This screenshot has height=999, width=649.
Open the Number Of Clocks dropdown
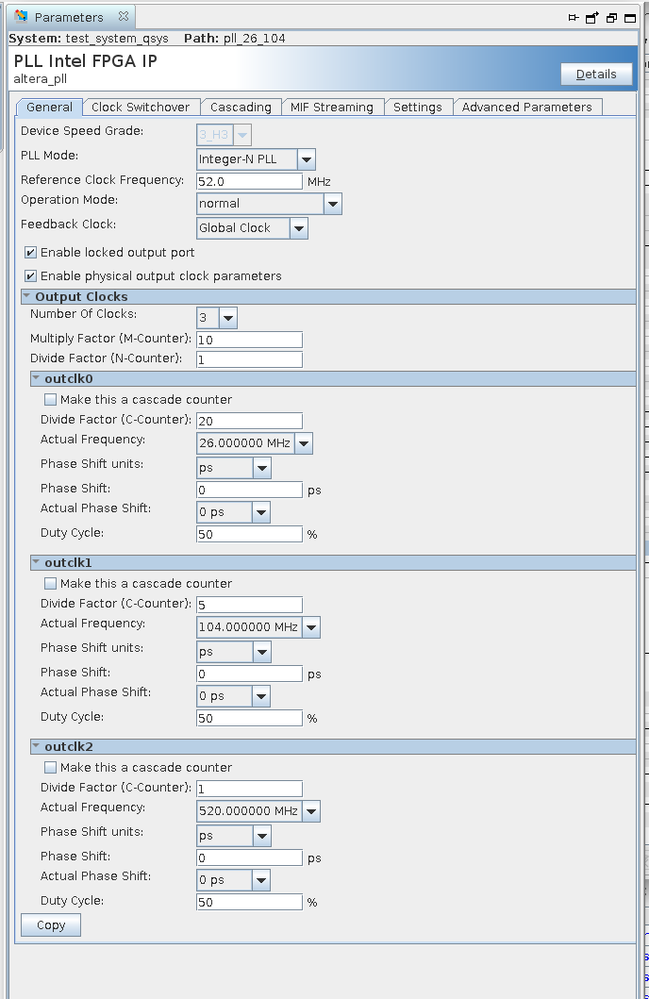[x=228, y=319]
